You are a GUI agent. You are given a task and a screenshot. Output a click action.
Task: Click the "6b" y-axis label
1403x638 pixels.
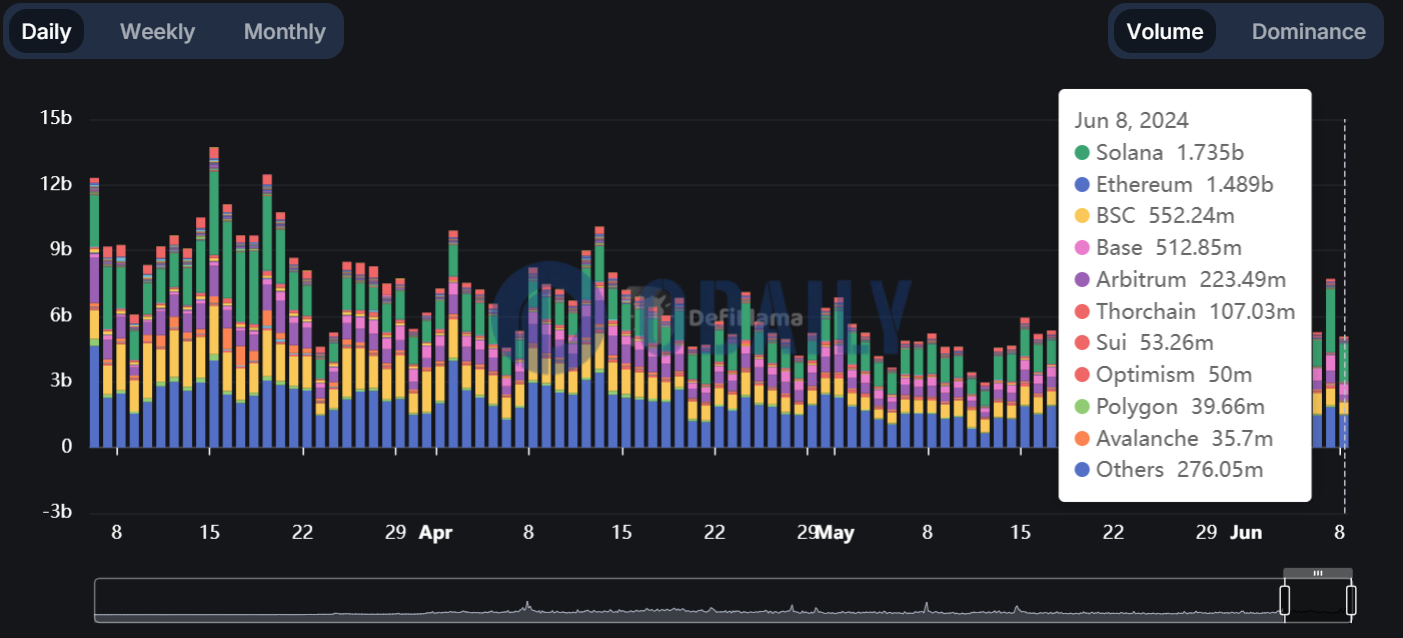click(x=60, y=315)
